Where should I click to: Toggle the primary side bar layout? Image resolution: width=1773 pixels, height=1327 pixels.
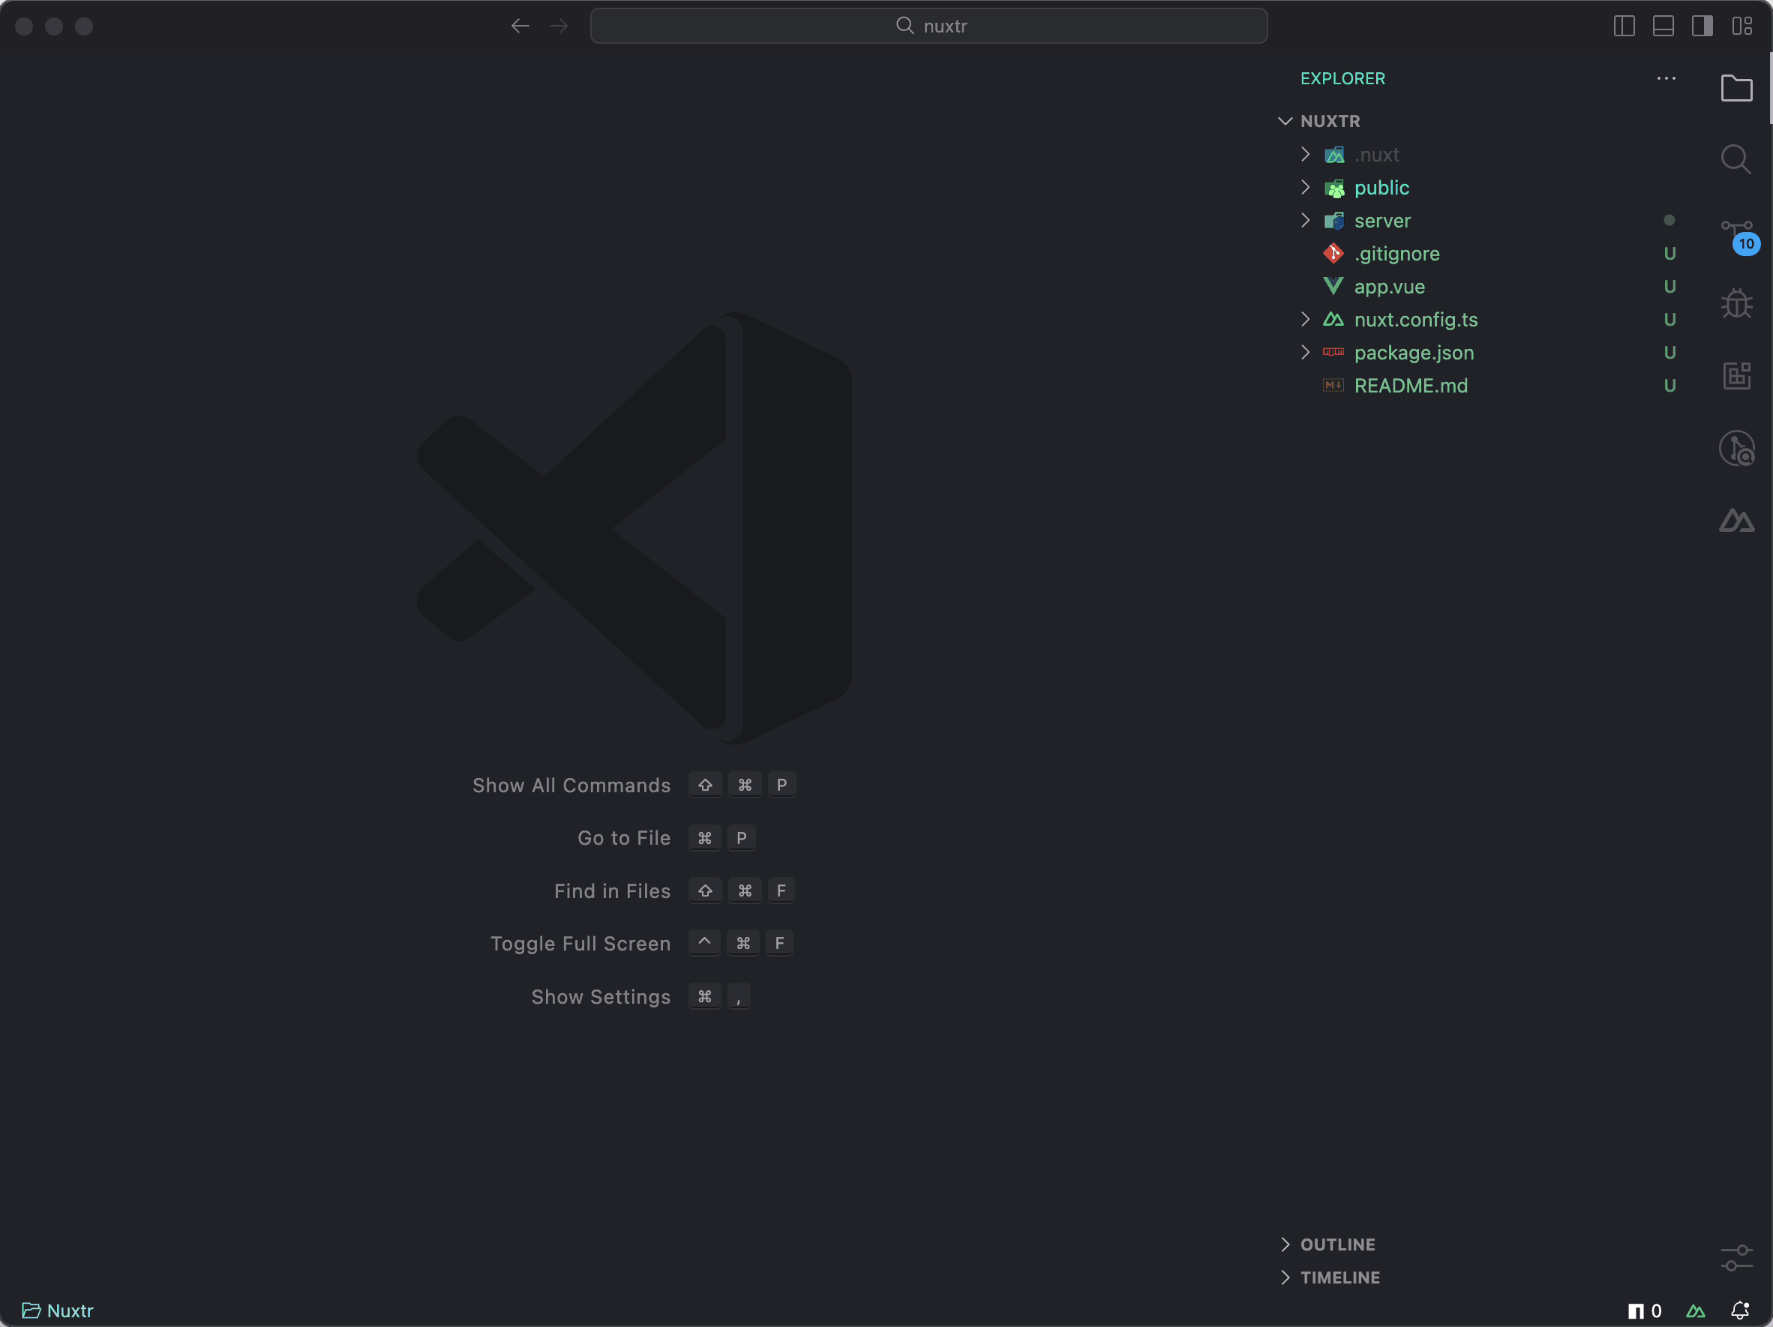1625,26
